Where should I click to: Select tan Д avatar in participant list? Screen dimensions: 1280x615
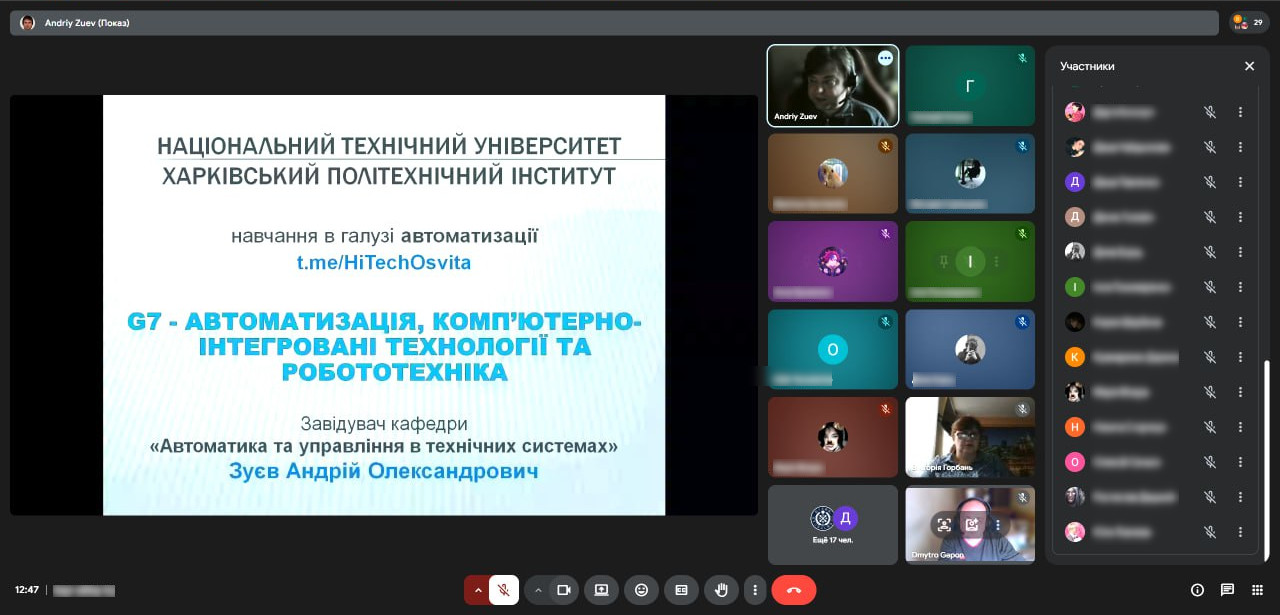(1075, 217)
